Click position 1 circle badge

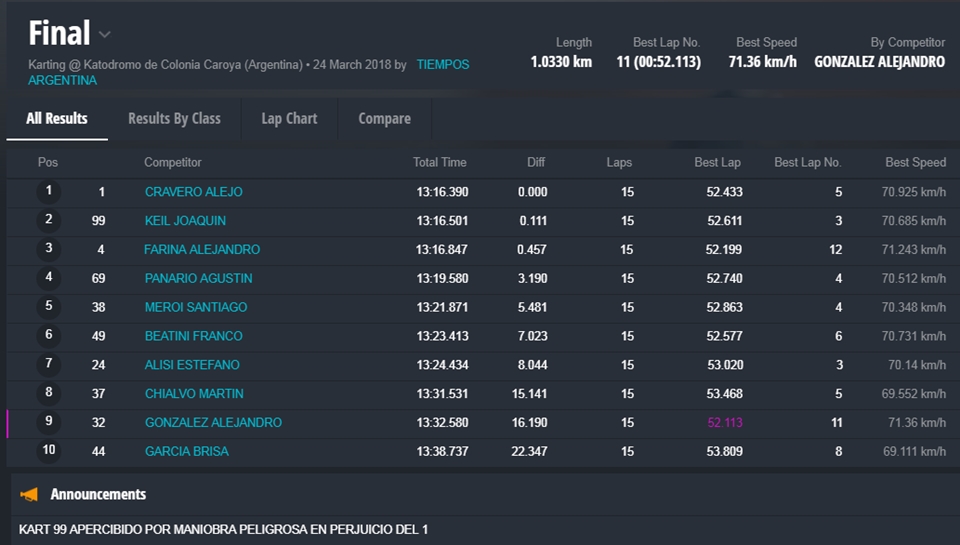coord(48,191)
